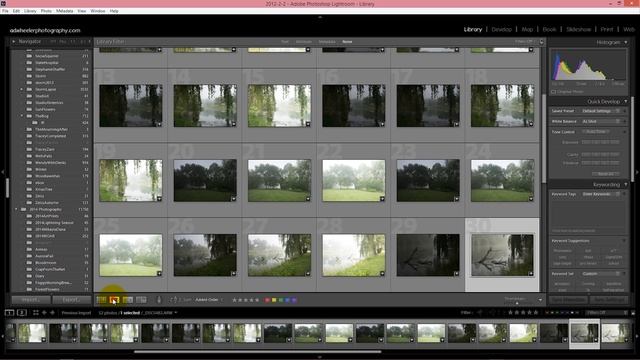Hide top module picker panel arrow

320,17
